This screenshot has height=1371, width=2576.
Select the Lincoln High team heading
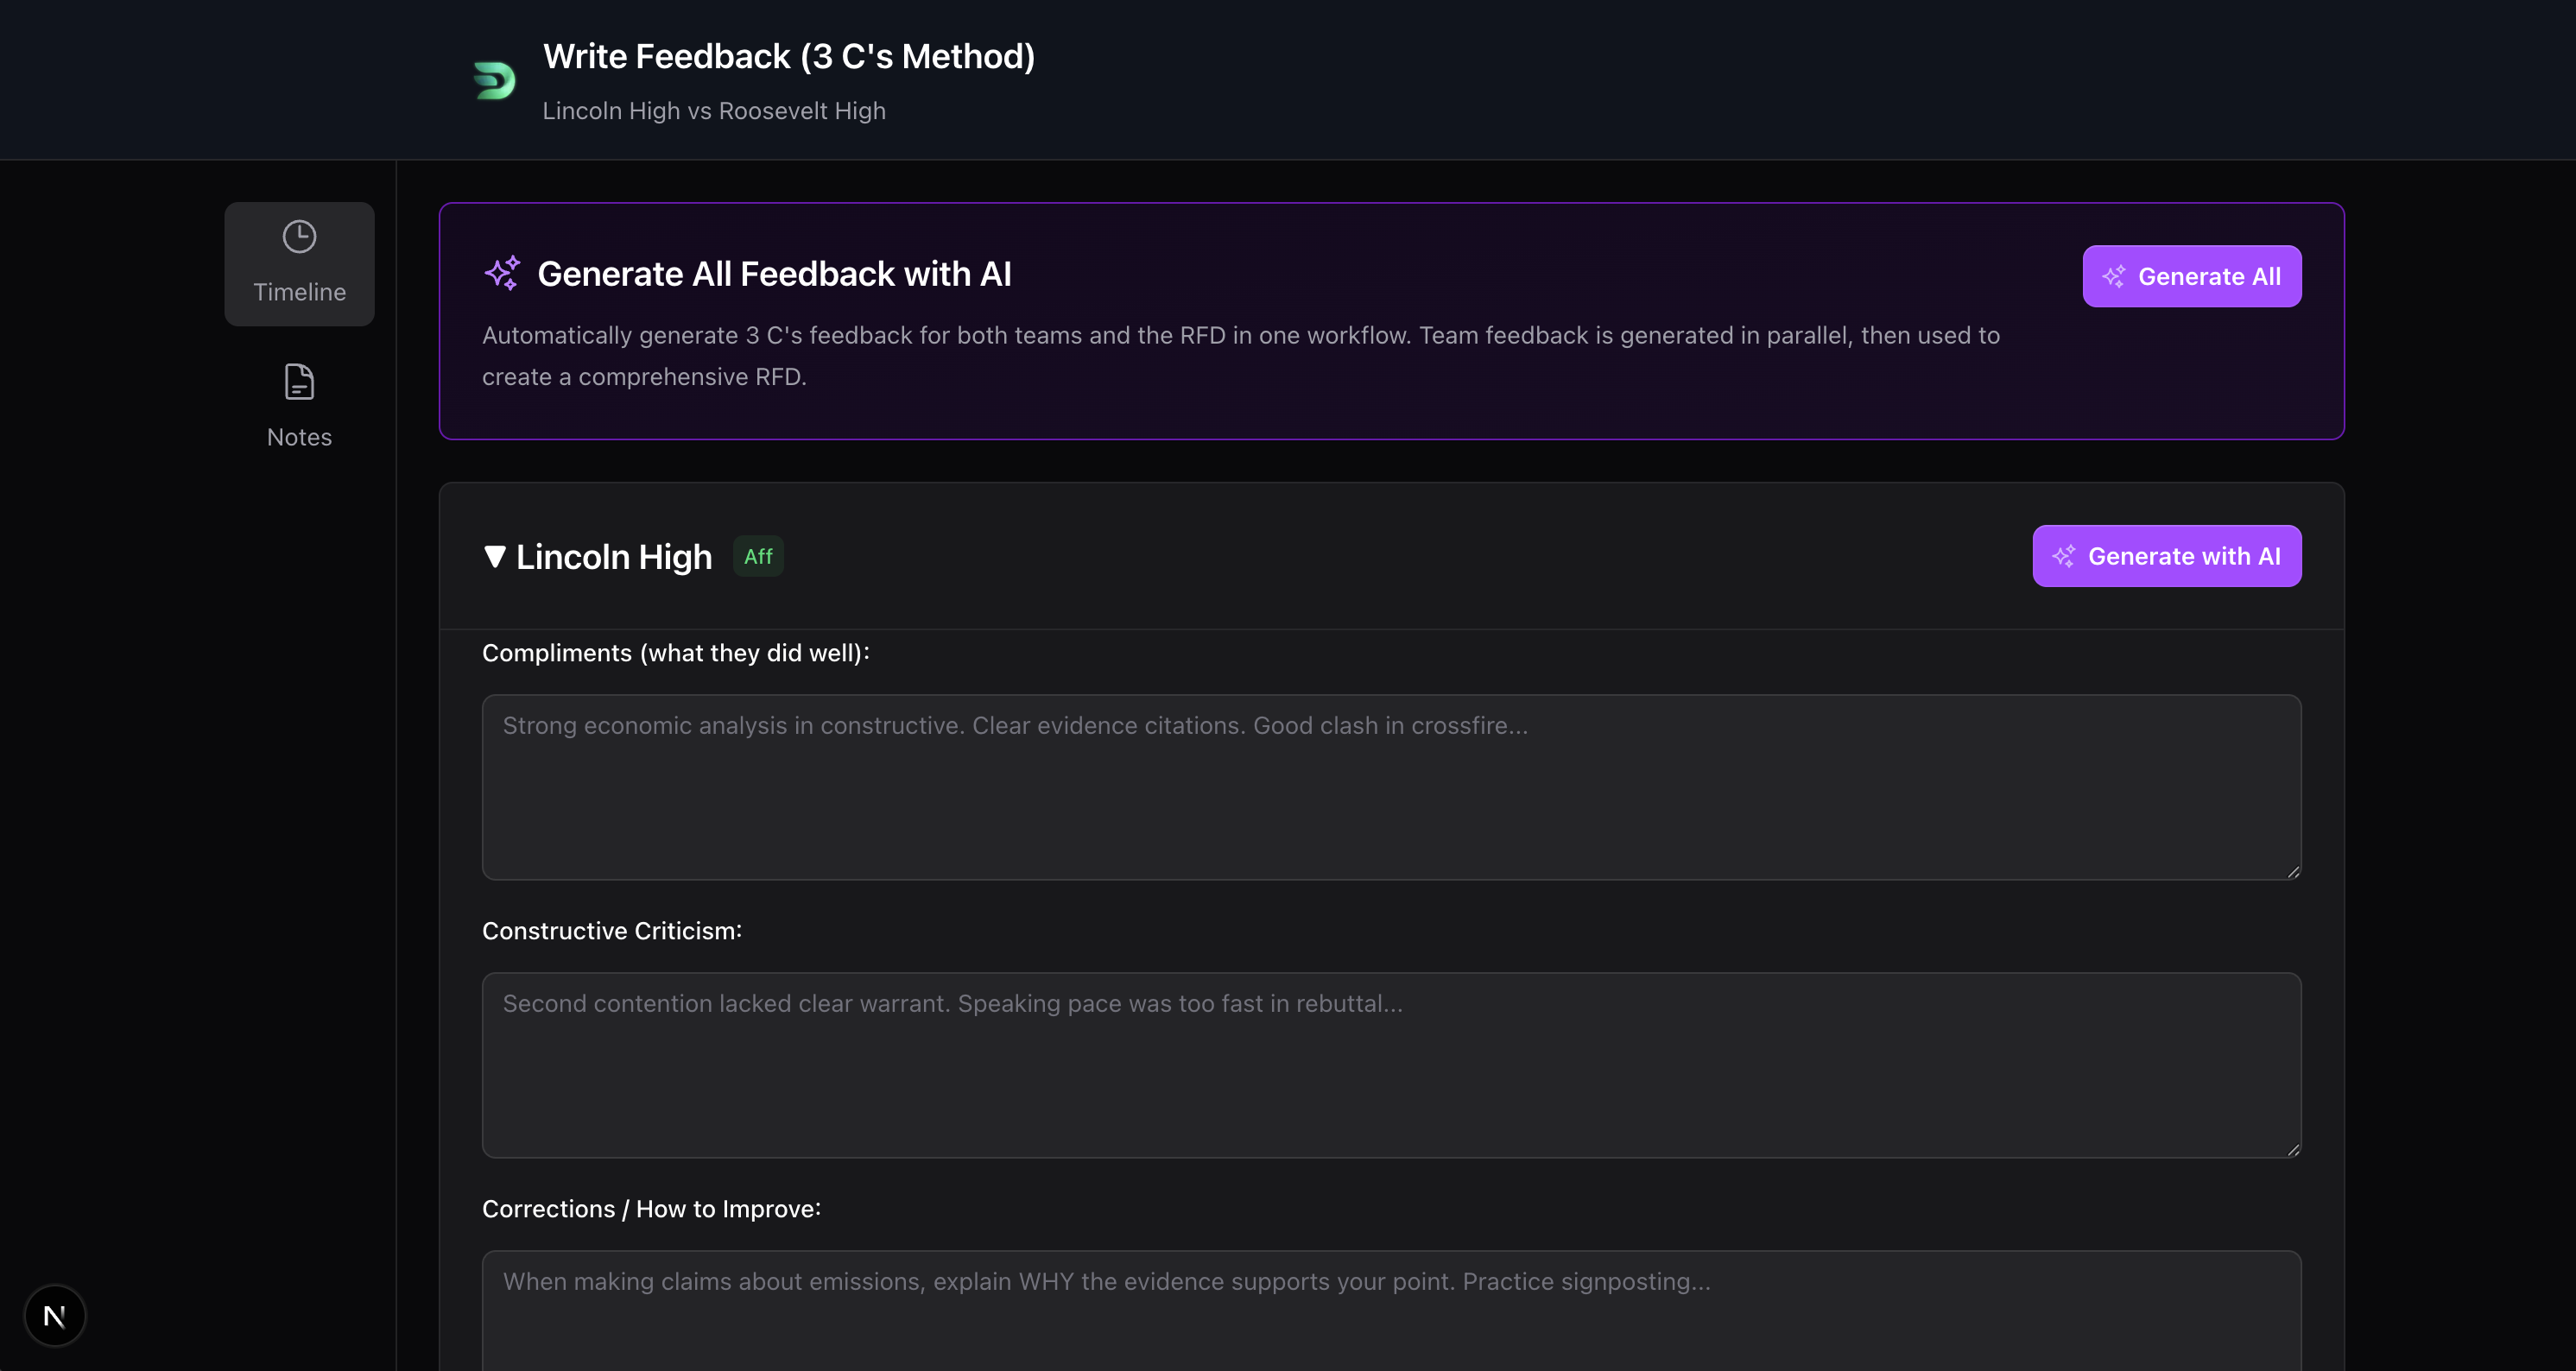click(613, 557)
